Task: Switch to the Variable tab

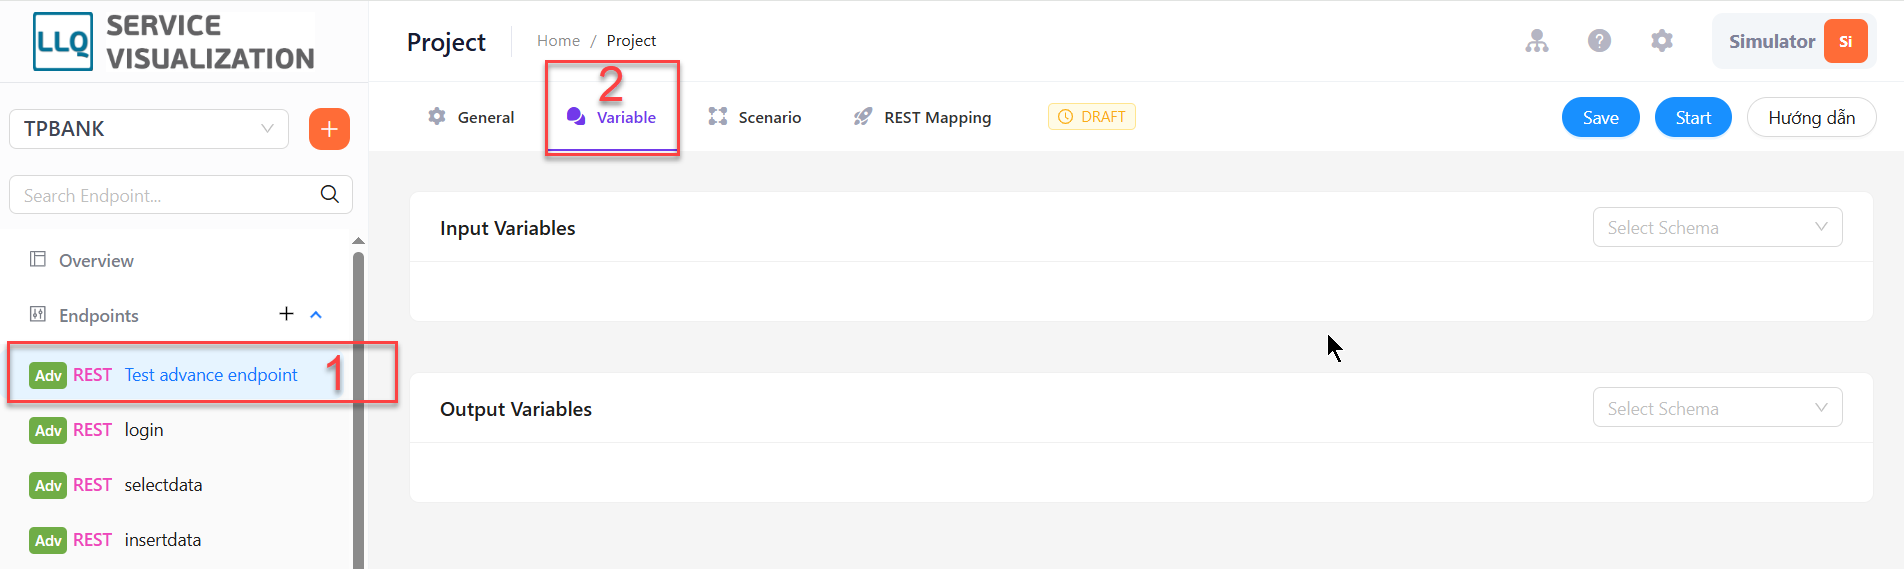Action: pyautogui.click(x=611, y=117)
